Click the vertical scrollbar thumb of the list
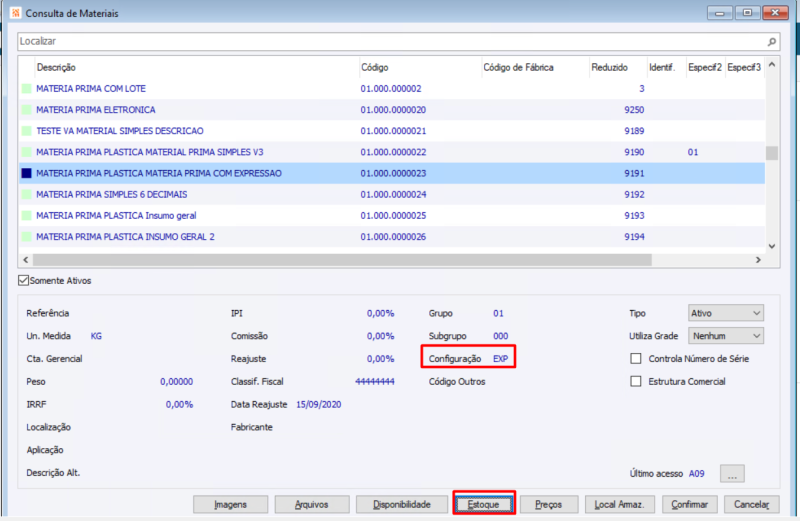The image size is (800, 521). (772, 153)
